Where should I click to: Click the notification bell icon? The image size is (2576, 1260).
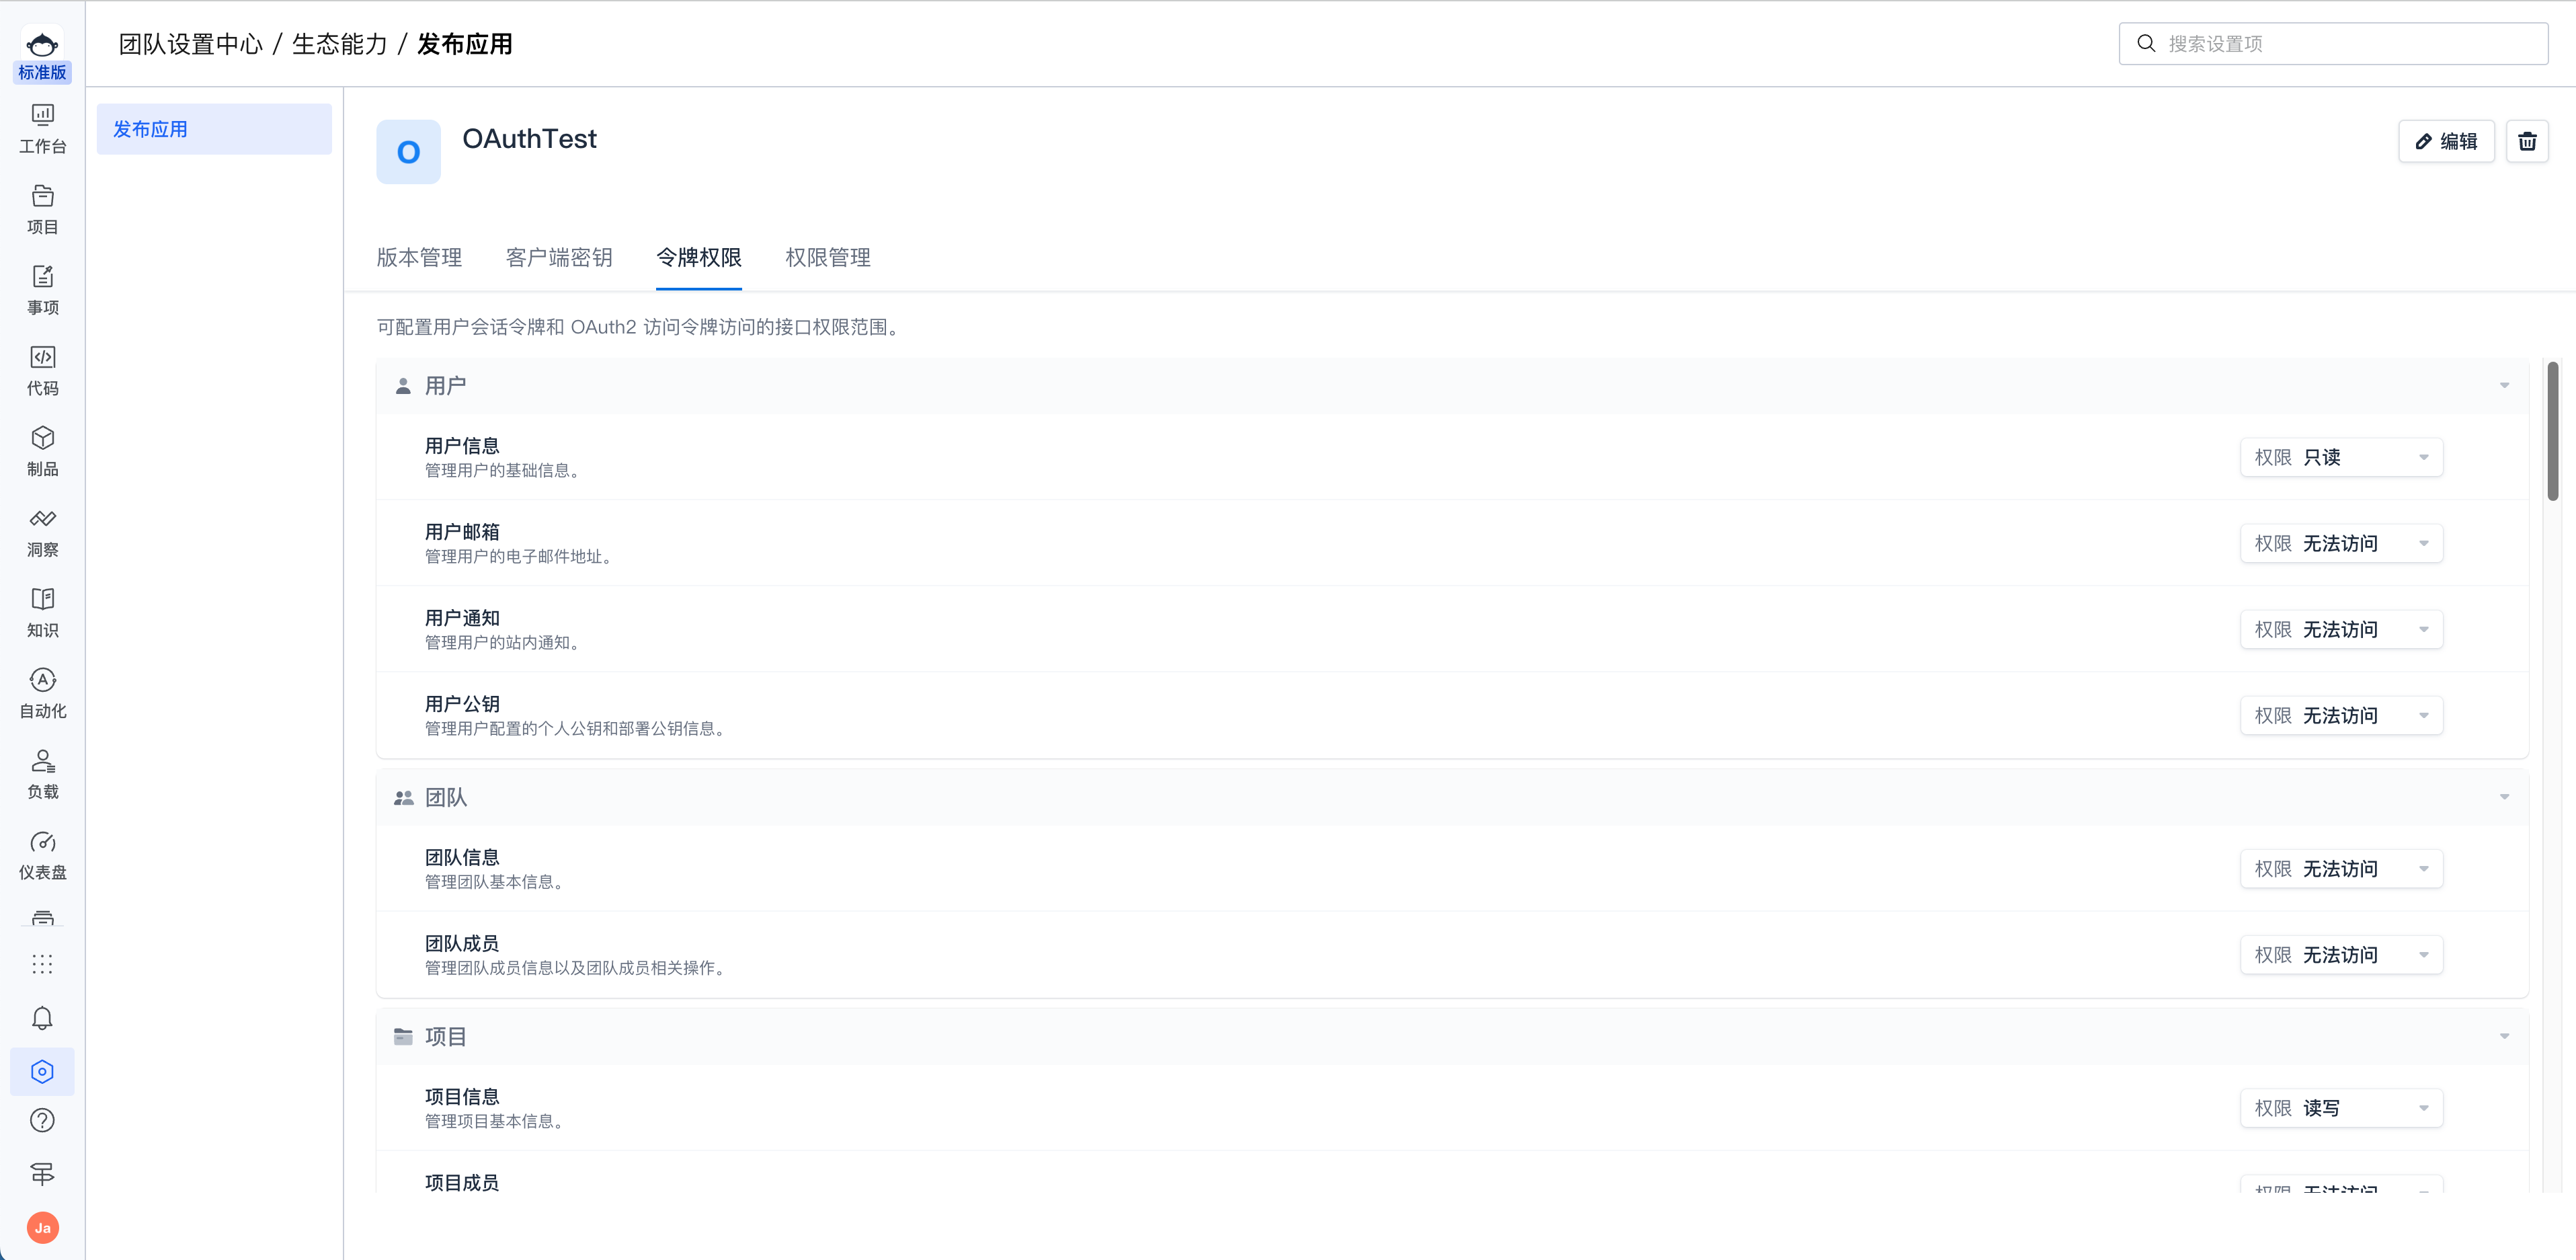pyautogui.click(x=42, y=1018)
